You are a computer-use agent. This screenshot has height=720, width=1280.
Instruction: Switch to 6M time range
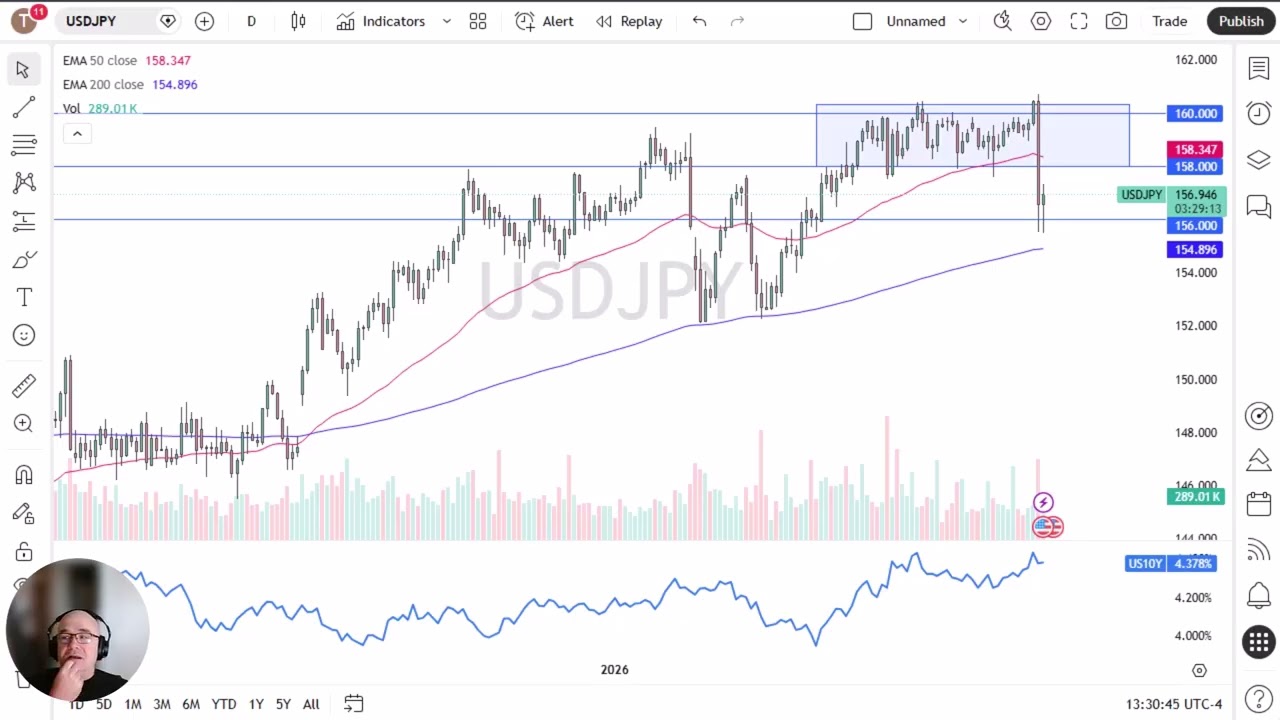[x=190, y=704]
